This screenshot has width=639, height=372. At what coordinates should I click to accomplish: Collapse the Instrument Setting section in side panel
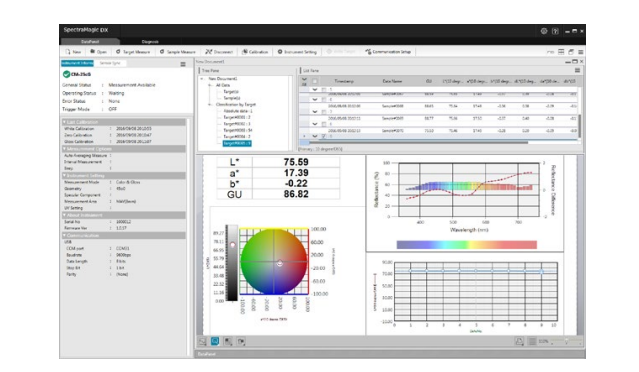(64, 176)
